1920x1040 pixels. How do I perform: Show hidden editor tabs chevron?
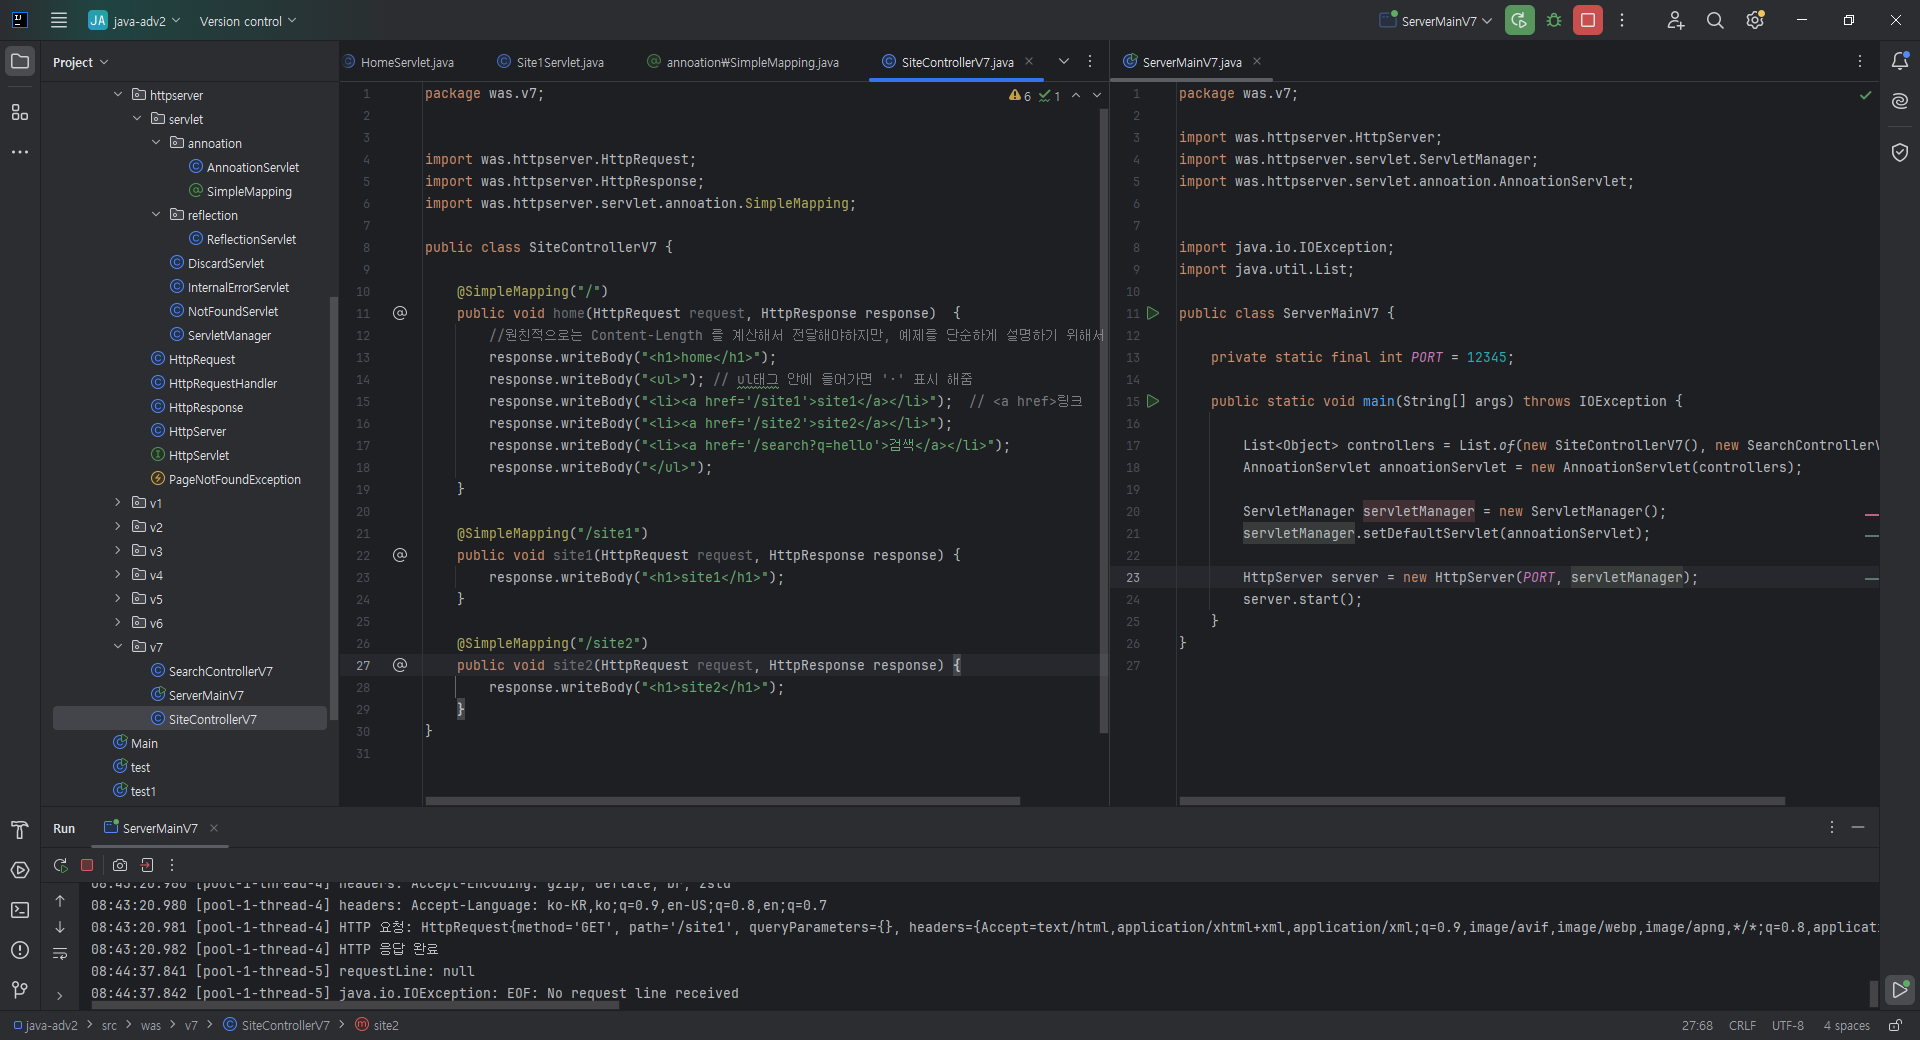[x=1064, y=61]
